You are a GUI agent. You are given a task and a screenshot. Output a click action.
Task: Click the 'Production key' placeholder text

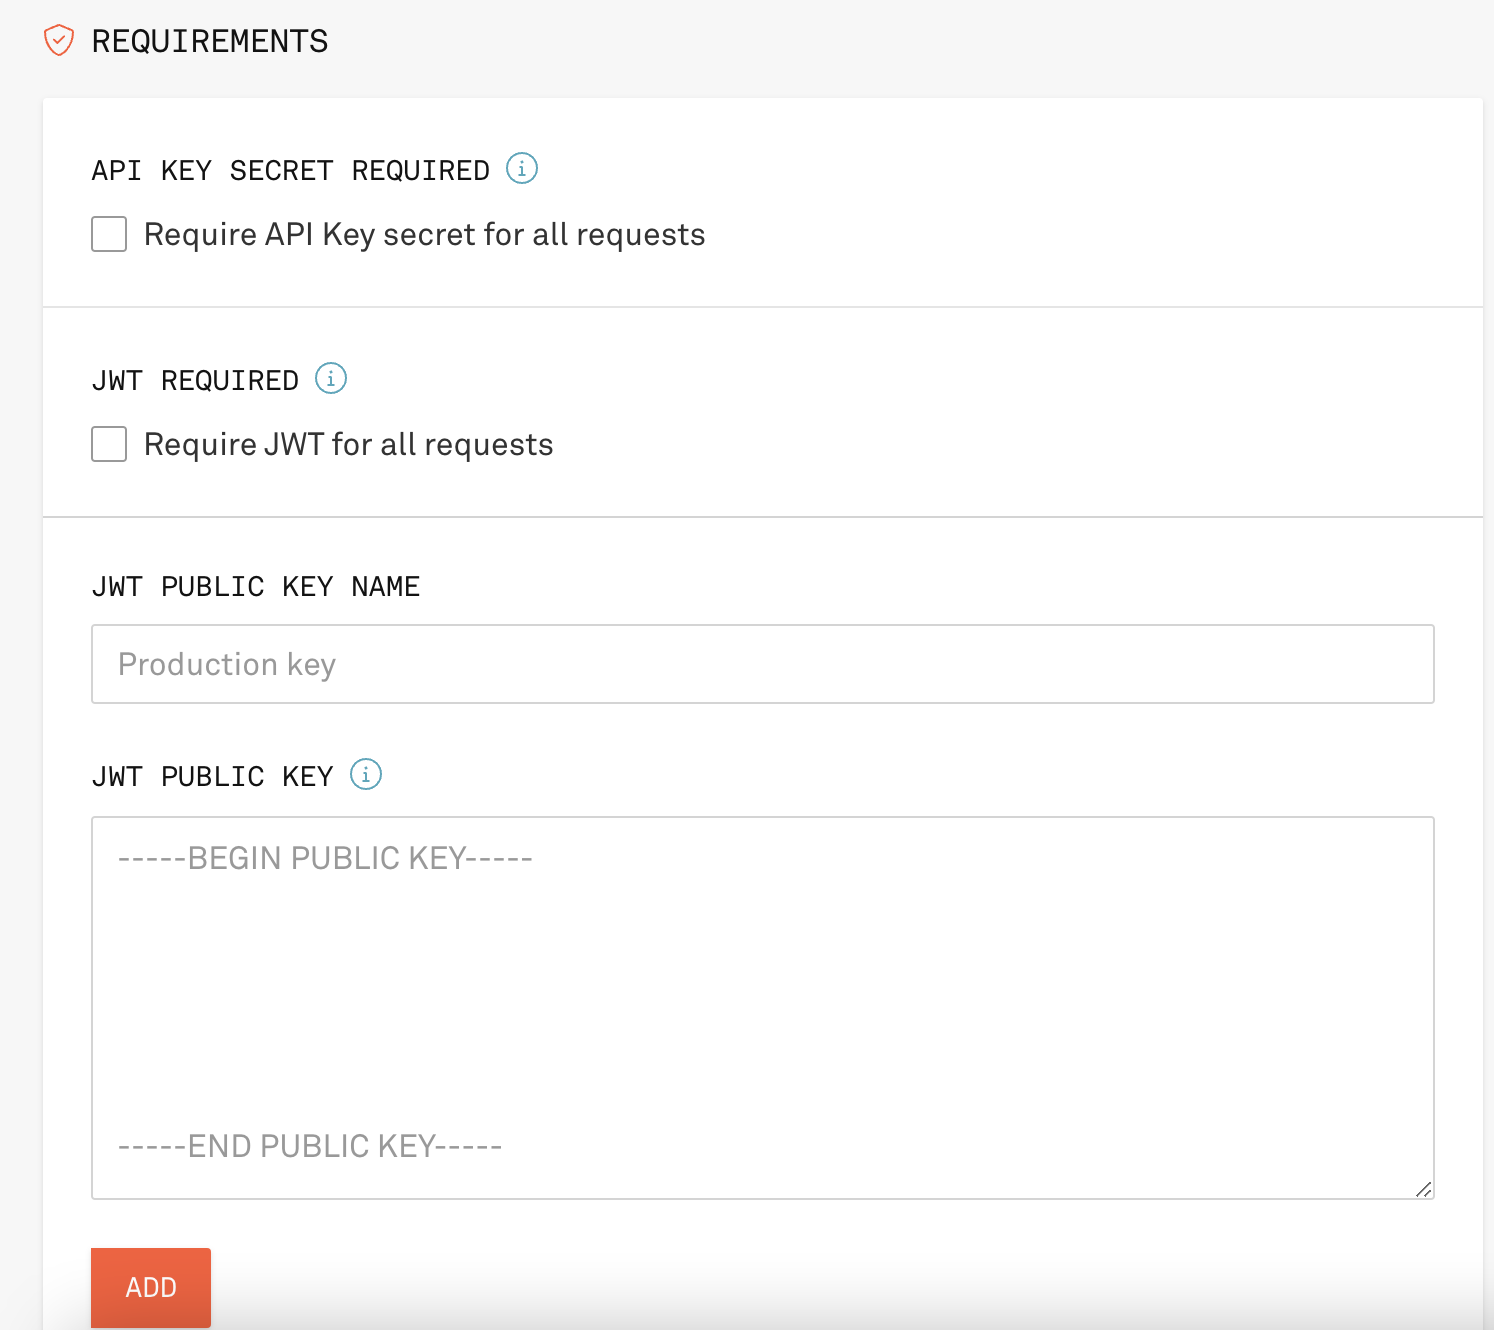[x=227, y=665]
